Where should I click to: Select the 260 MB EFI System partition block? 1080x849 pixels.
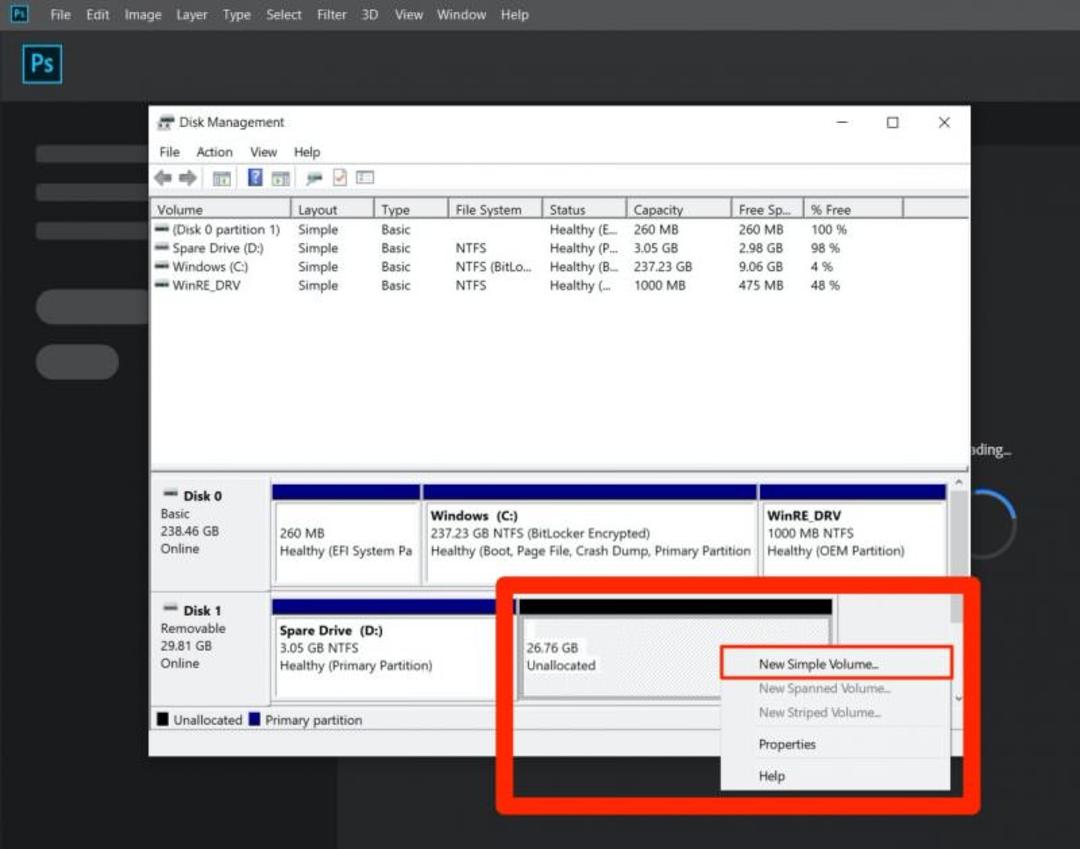coord(346,535)
